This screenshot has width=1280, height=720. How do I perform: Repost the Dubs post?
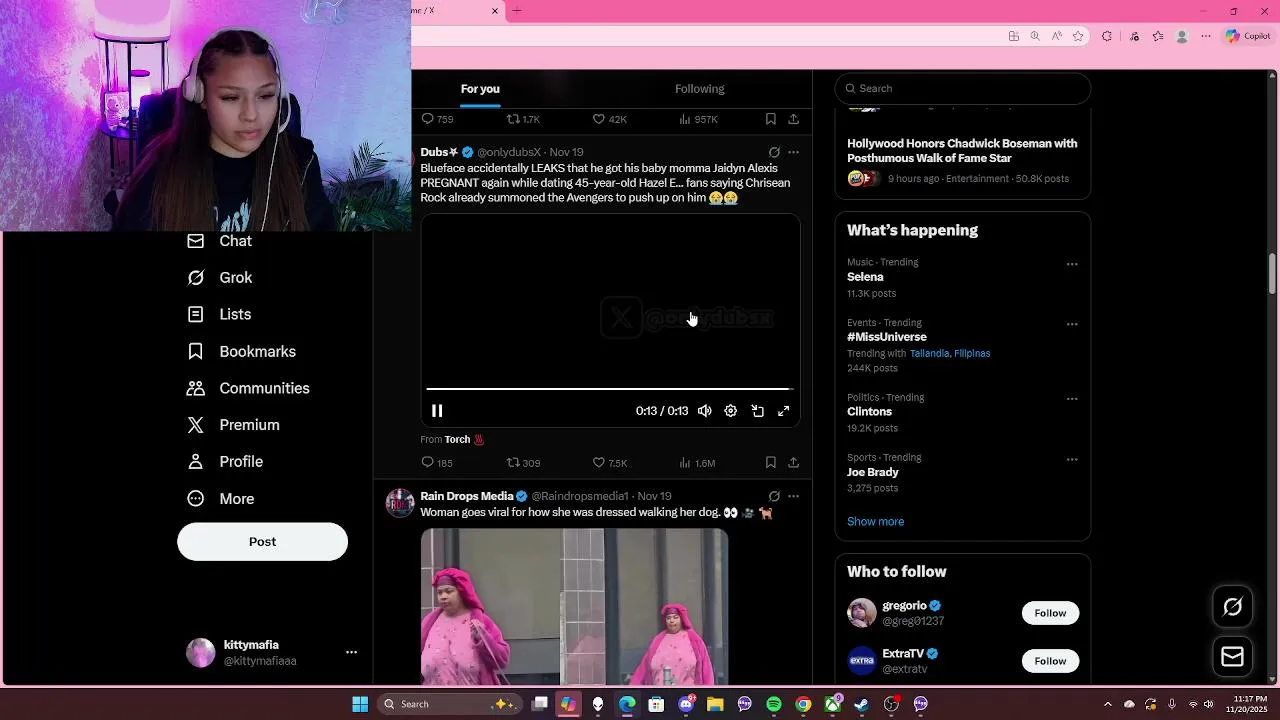(523, 463)
